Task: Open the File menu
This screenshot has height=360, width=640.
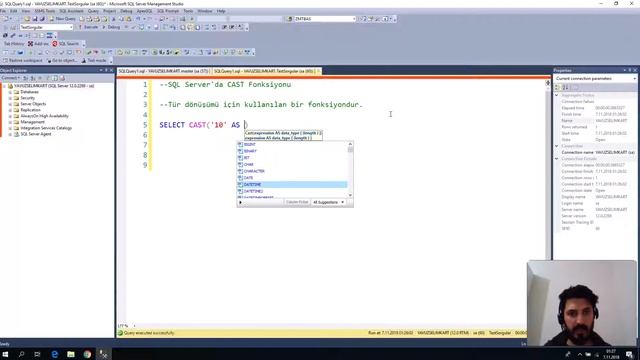Action: tap(3, 11)
